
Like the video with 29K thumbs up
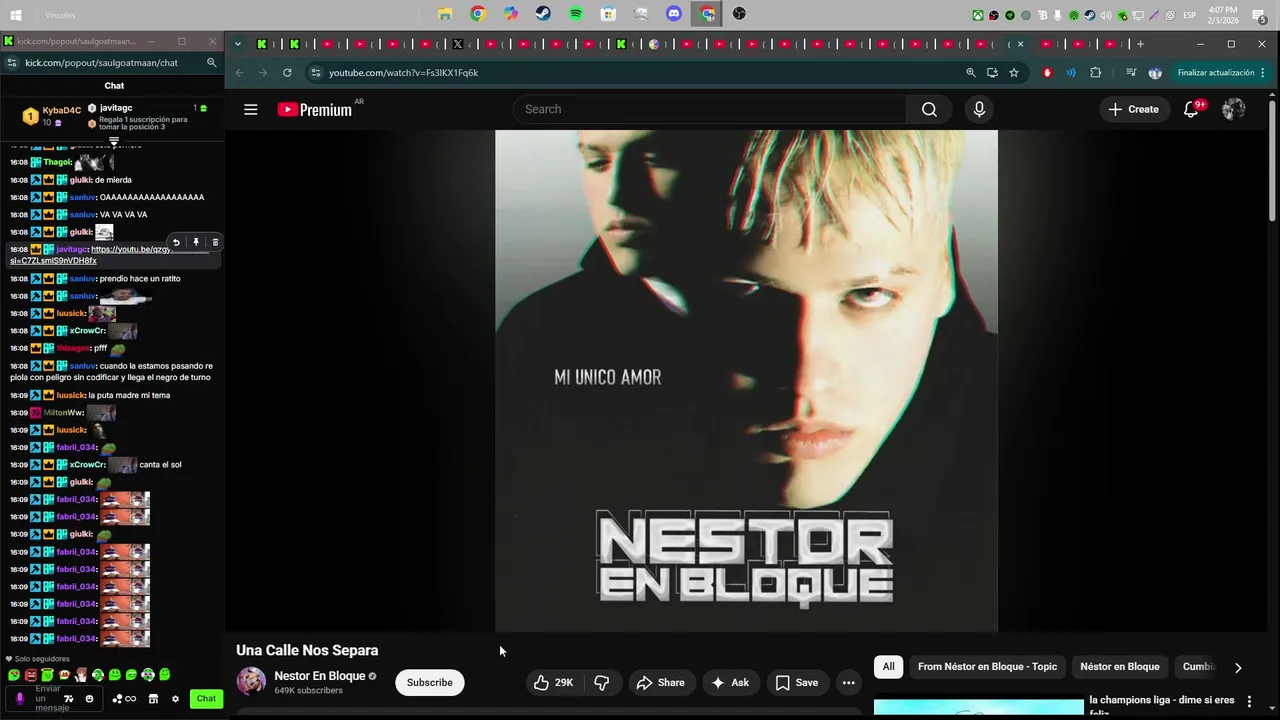point(553,683)
